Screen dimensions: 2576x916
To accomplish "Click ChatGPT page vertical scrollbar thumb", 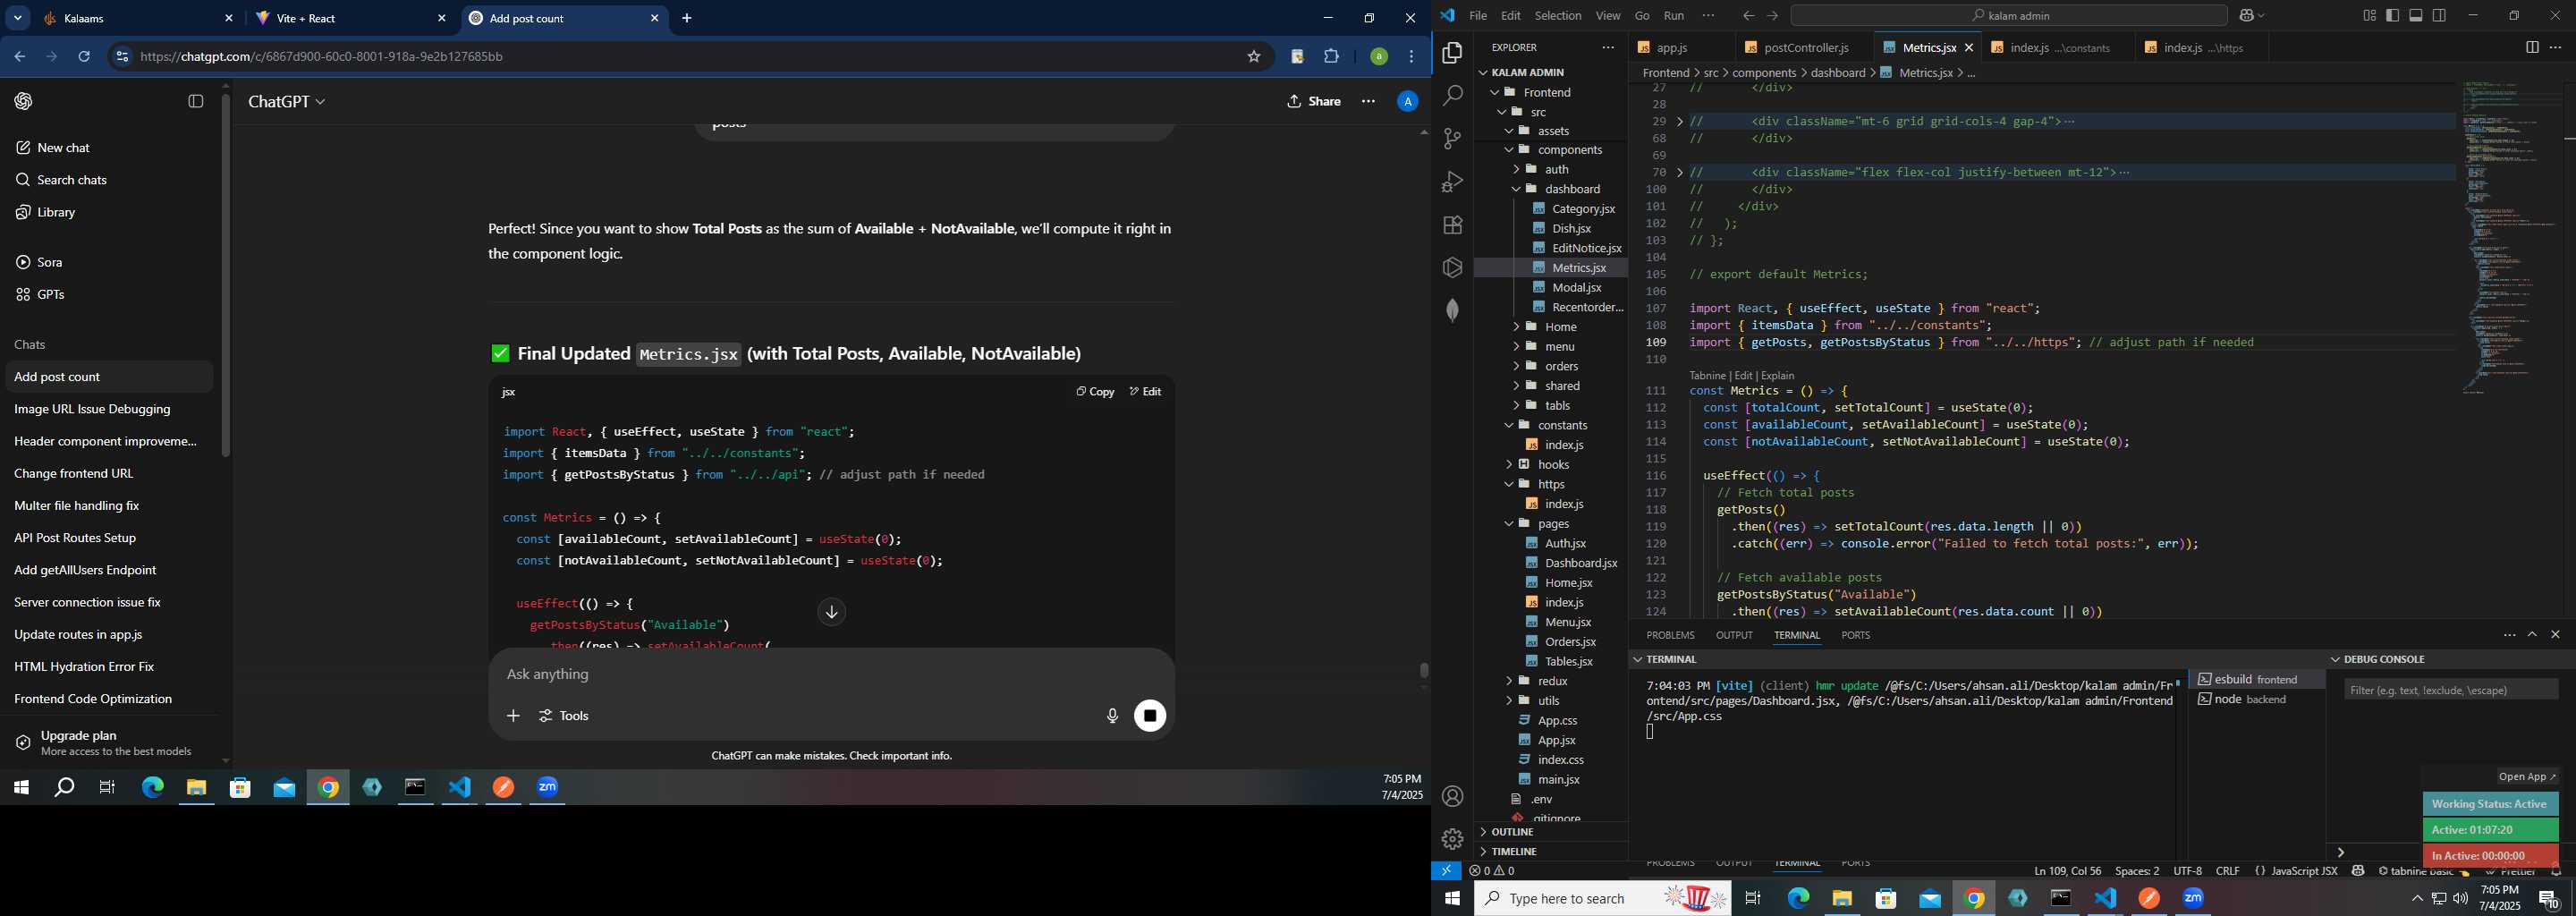I will coord(1424,671).
